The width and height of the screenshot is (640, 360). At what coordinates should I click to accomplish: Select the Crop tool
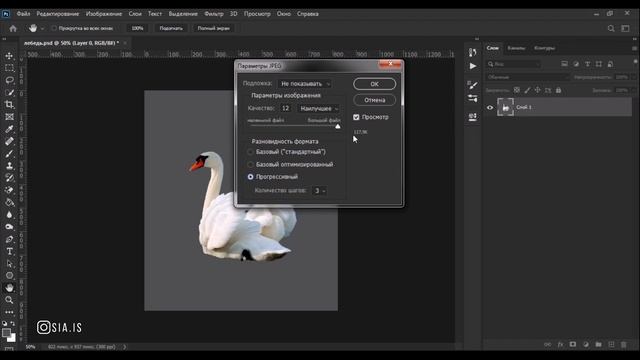tap(9, 104)
